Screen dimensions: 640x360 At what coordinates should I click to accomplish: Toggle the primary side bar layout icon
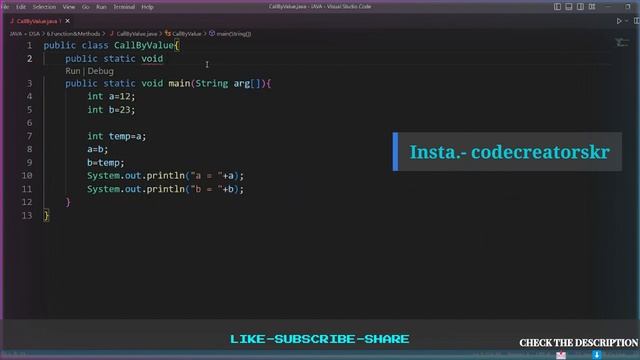coord(557,7)
